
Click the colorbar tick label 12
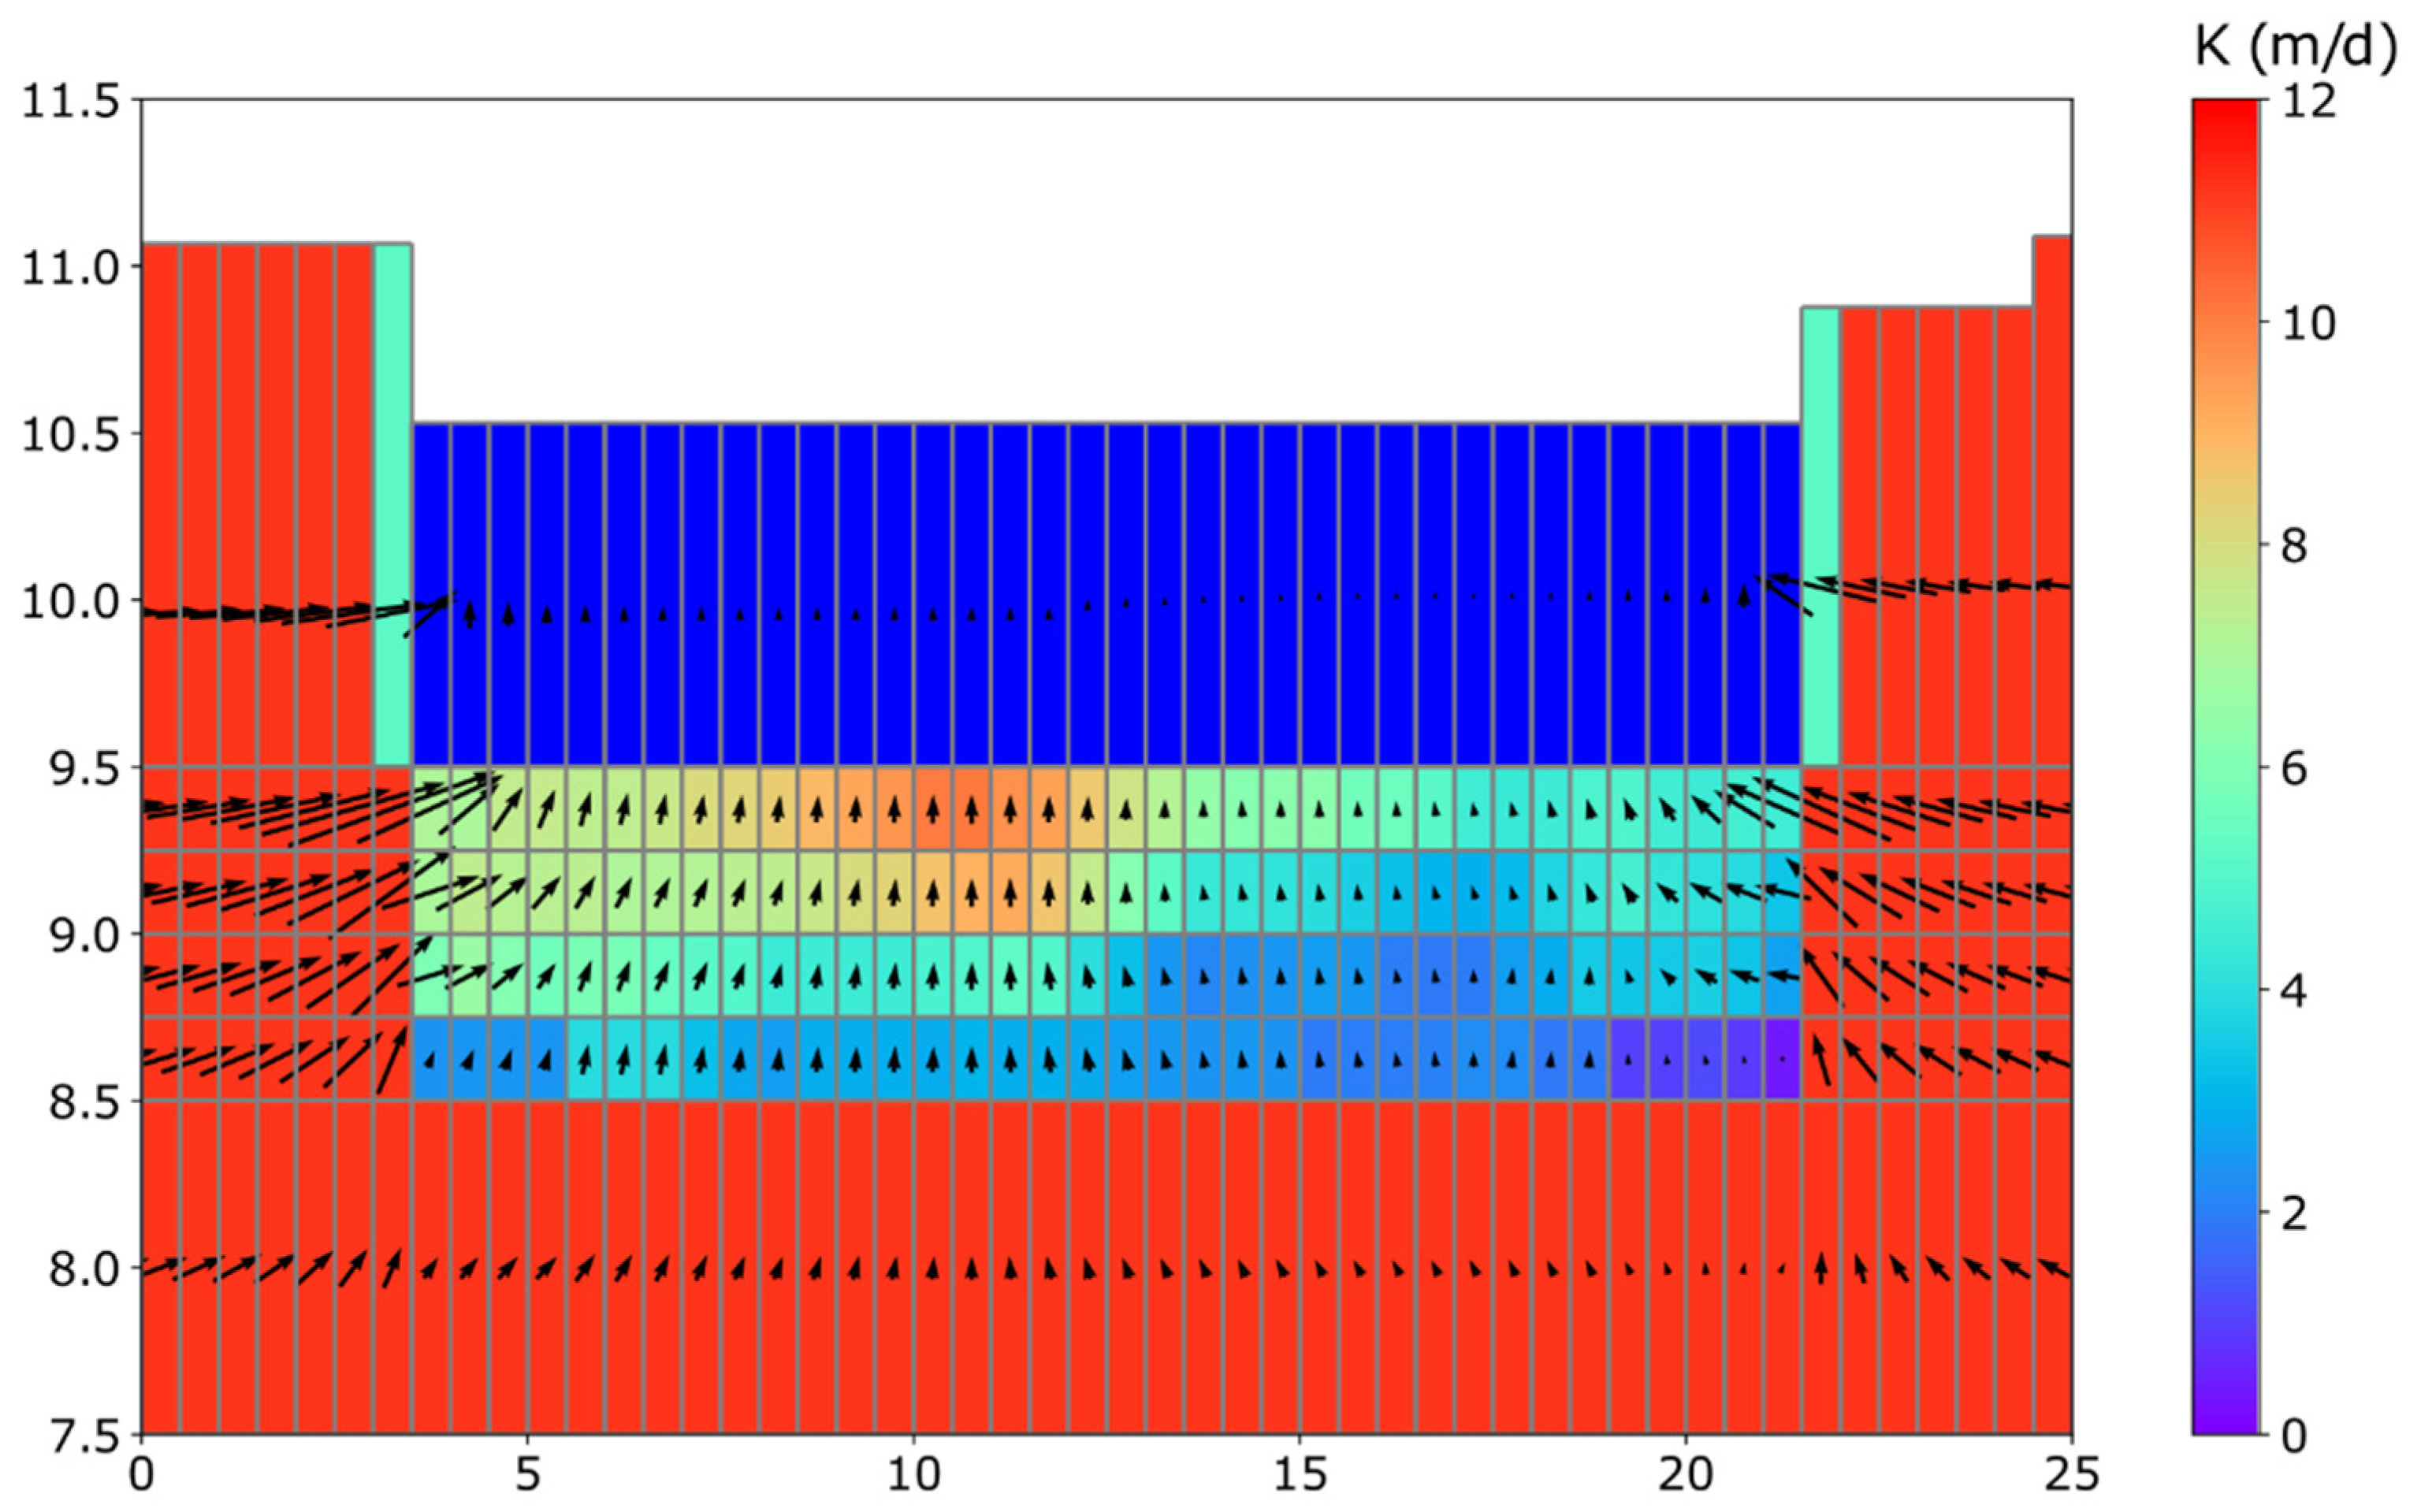pyautogui.click(x=2309, y=101)
